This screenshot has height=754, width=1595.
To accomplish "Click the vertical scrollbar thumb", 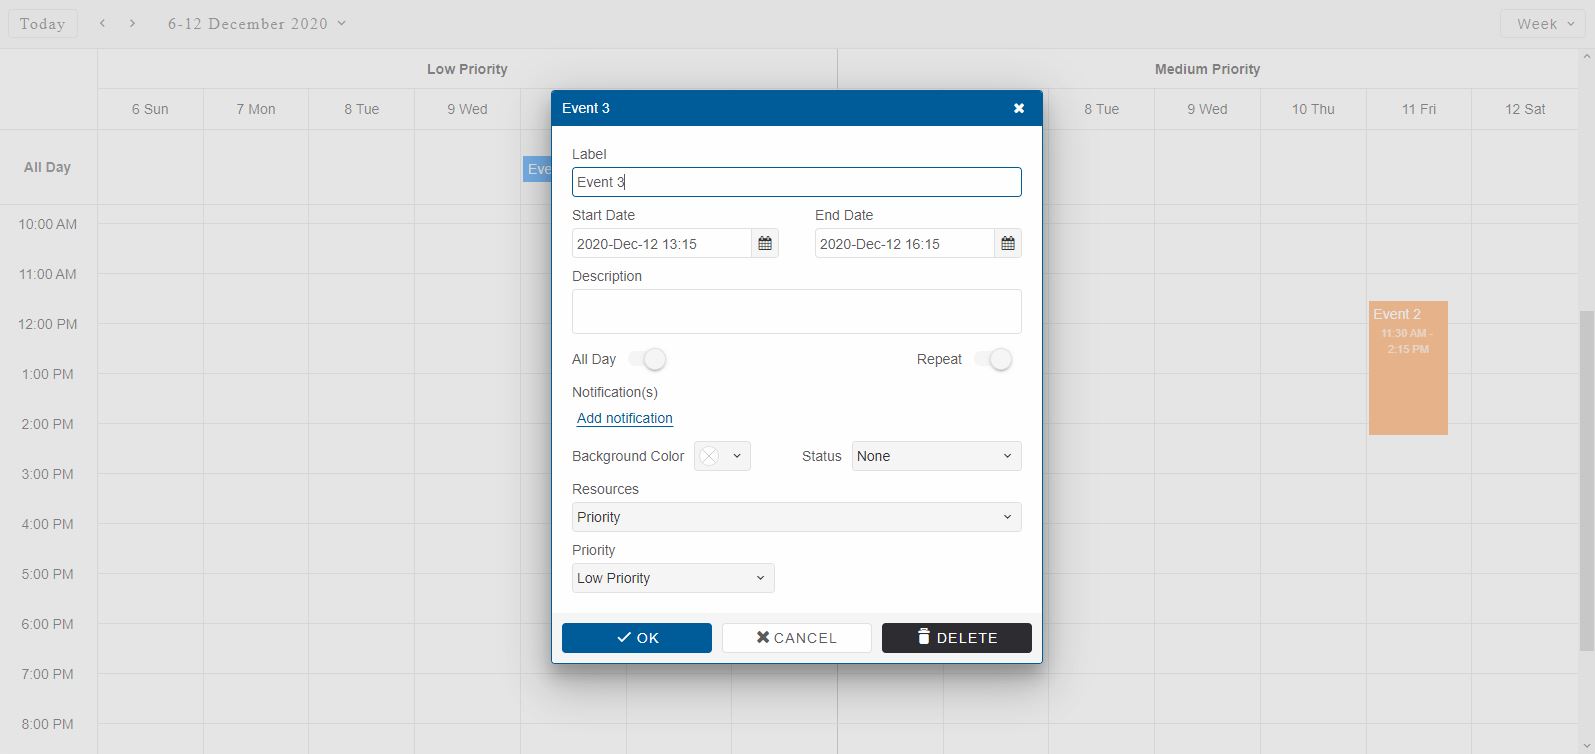I will click(x=1586, y=480).
